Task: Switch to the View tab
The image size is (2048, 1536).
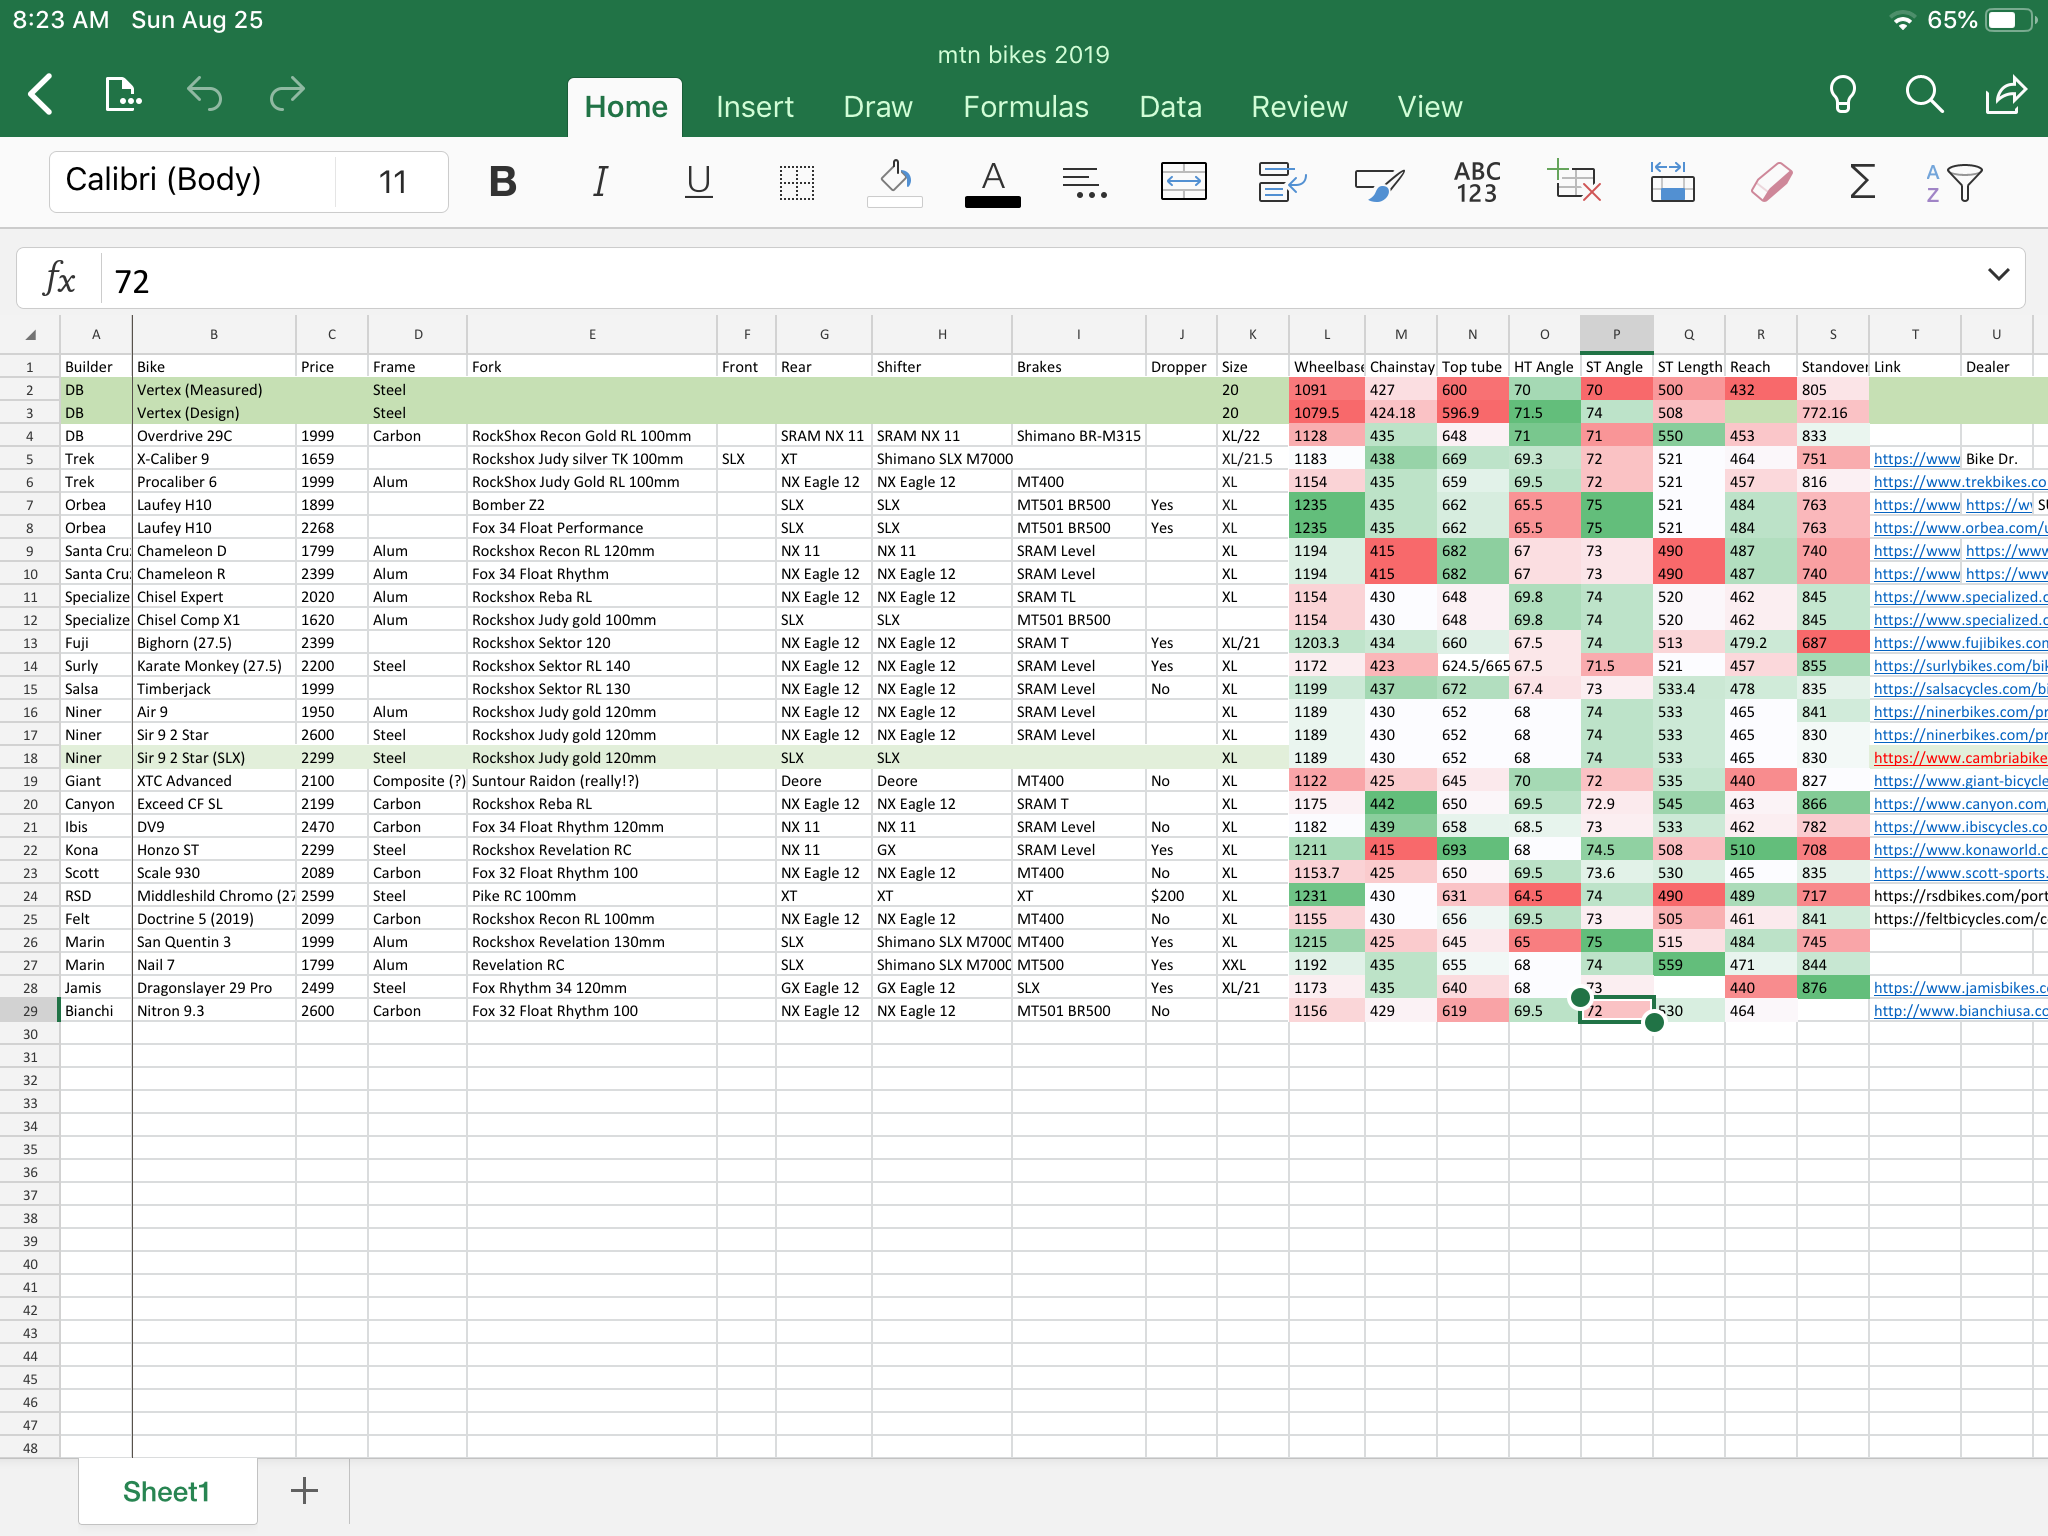Action: [x=1430, y=107]
